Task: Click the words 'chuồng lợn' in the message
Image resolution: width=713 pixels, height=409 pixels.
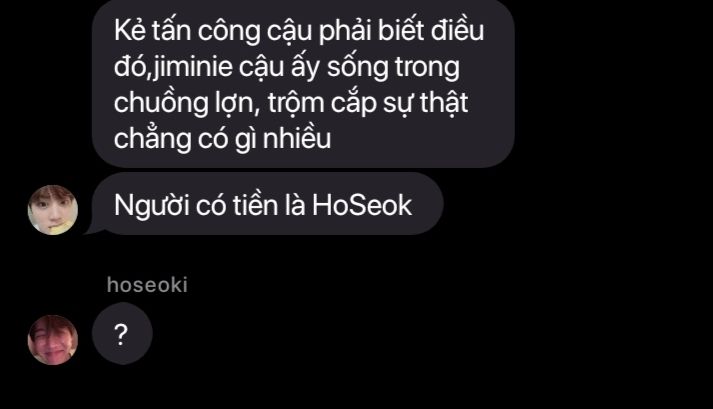Action: click(x=183, y=104)
